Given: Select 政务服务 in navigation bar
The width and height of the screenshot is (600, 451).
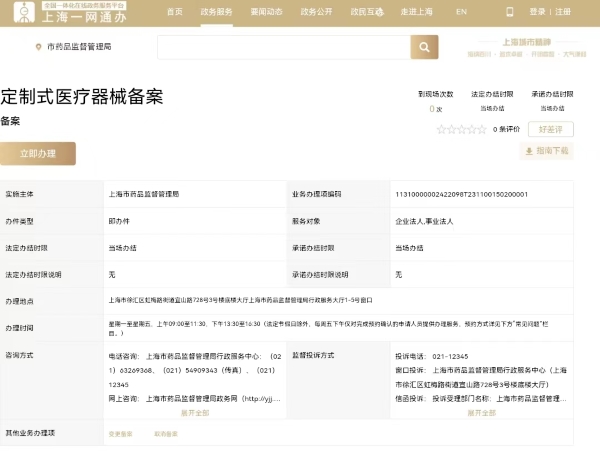Looking at the screenshot, I should [216, 12].
